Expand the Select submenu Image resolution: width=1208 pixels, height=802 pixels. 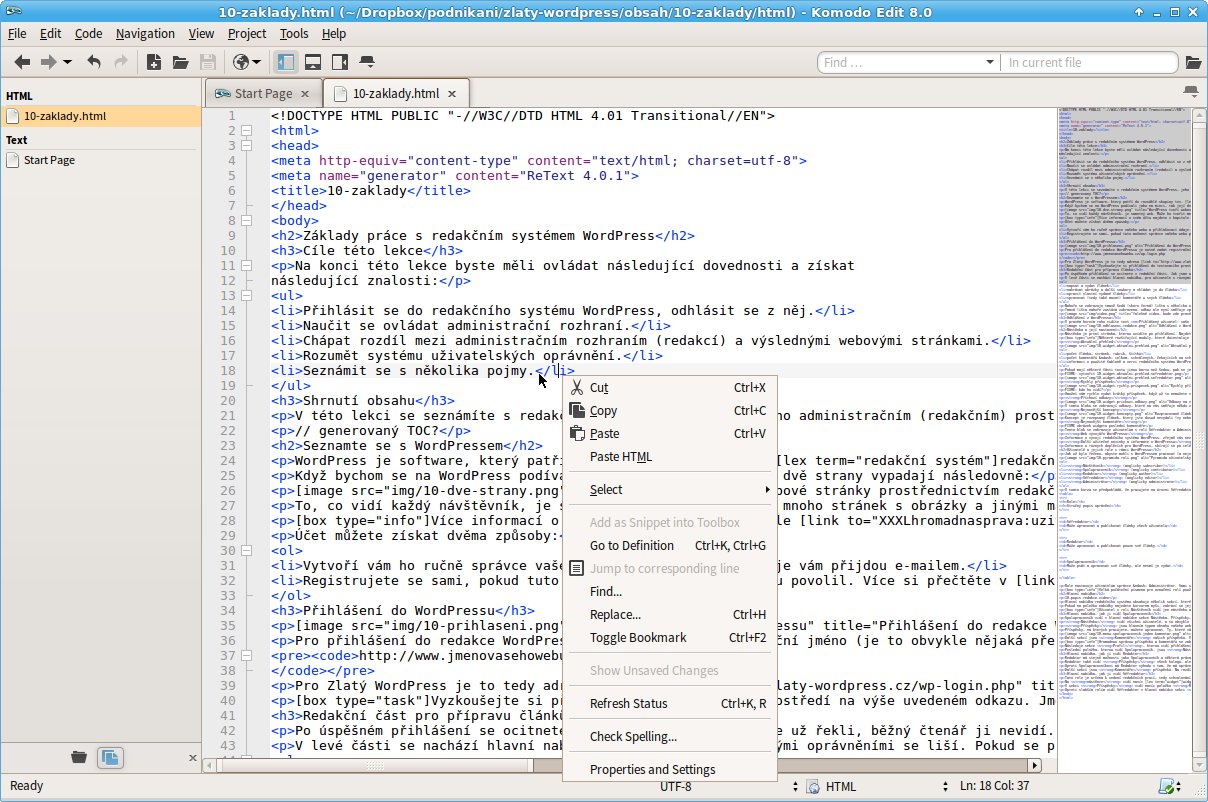[x=670, y=490]
